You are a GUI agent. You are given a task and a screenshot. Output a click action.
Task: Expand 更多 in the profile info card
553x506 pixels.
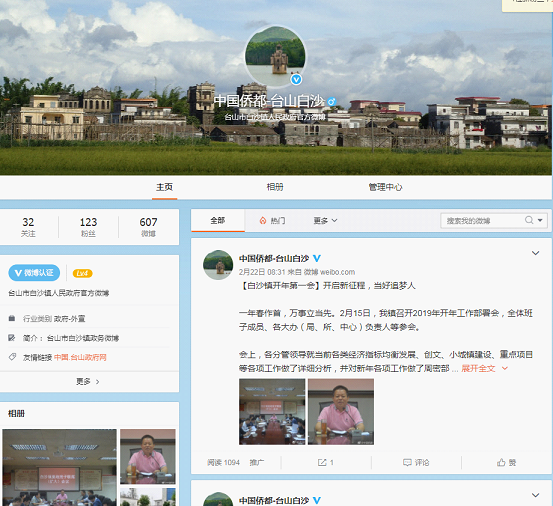coord(88,382)
